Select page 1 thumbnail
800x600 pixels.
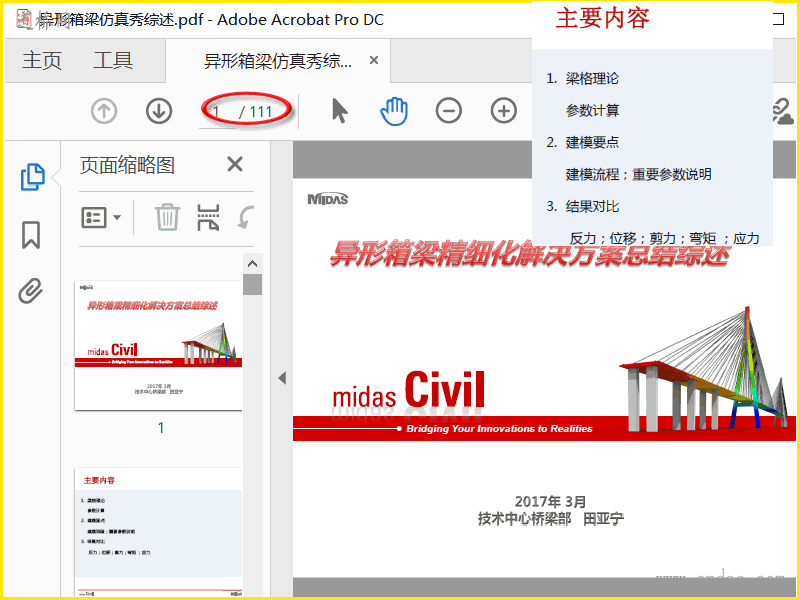tap(159, 345)
